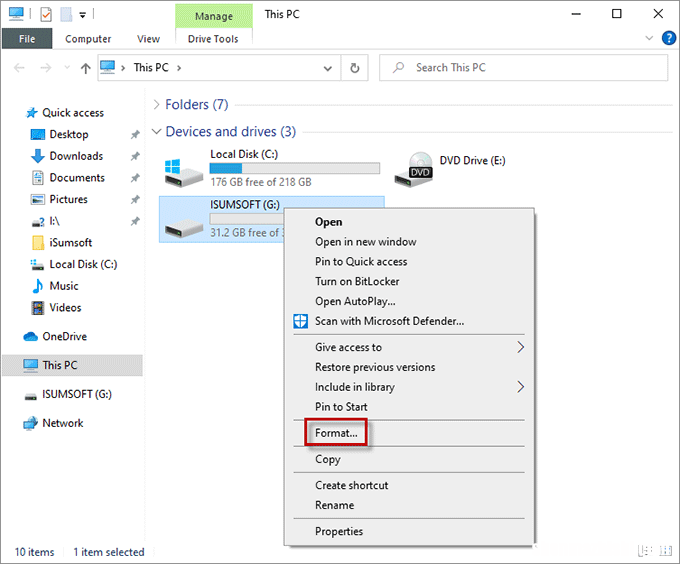
Task: Expand the ribbon with the chevron
Action: tap(649, 38)
